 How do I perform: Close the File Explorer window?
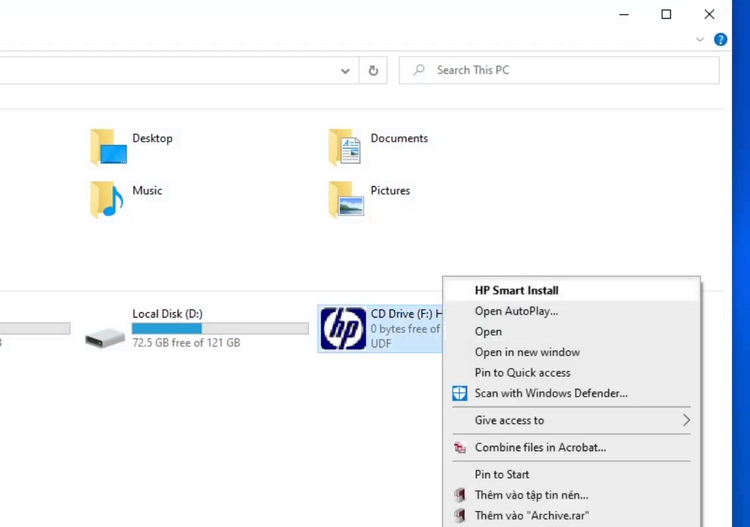click(x=709, y=14)
